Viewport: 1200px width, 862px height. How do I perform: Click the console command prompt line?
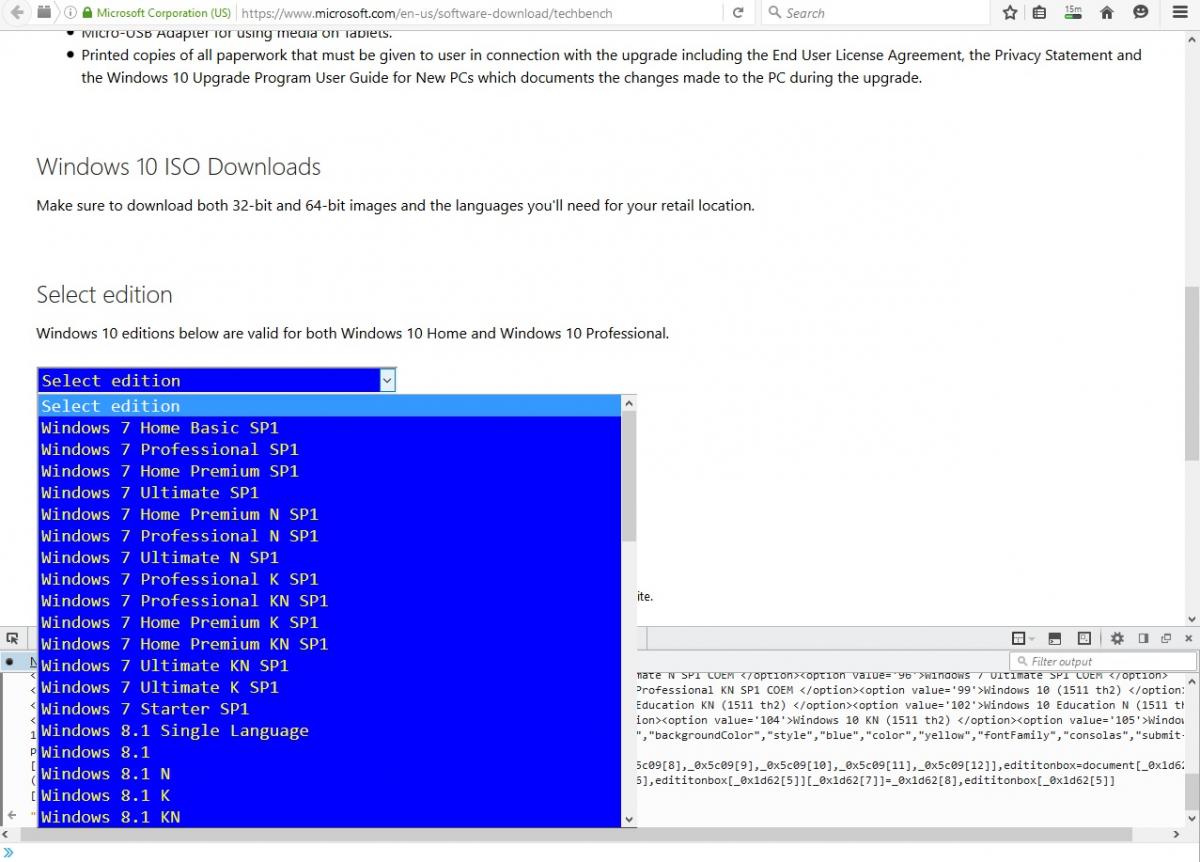coord(600,852)
